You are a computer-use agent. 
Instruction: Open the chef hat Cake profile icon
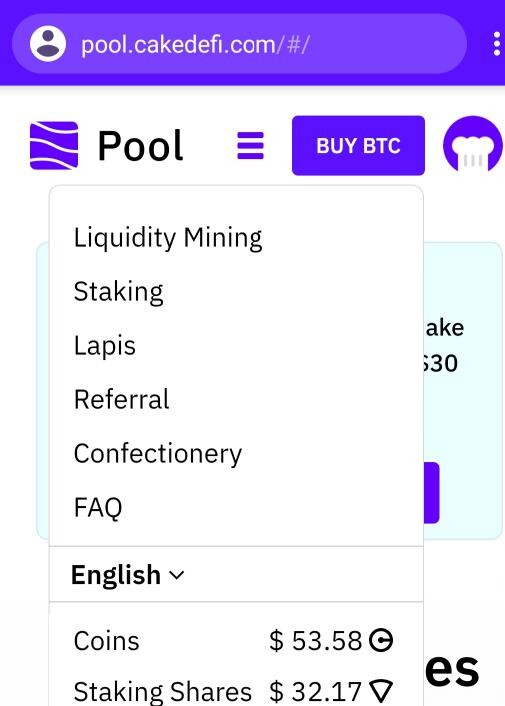tap(473, 144)
